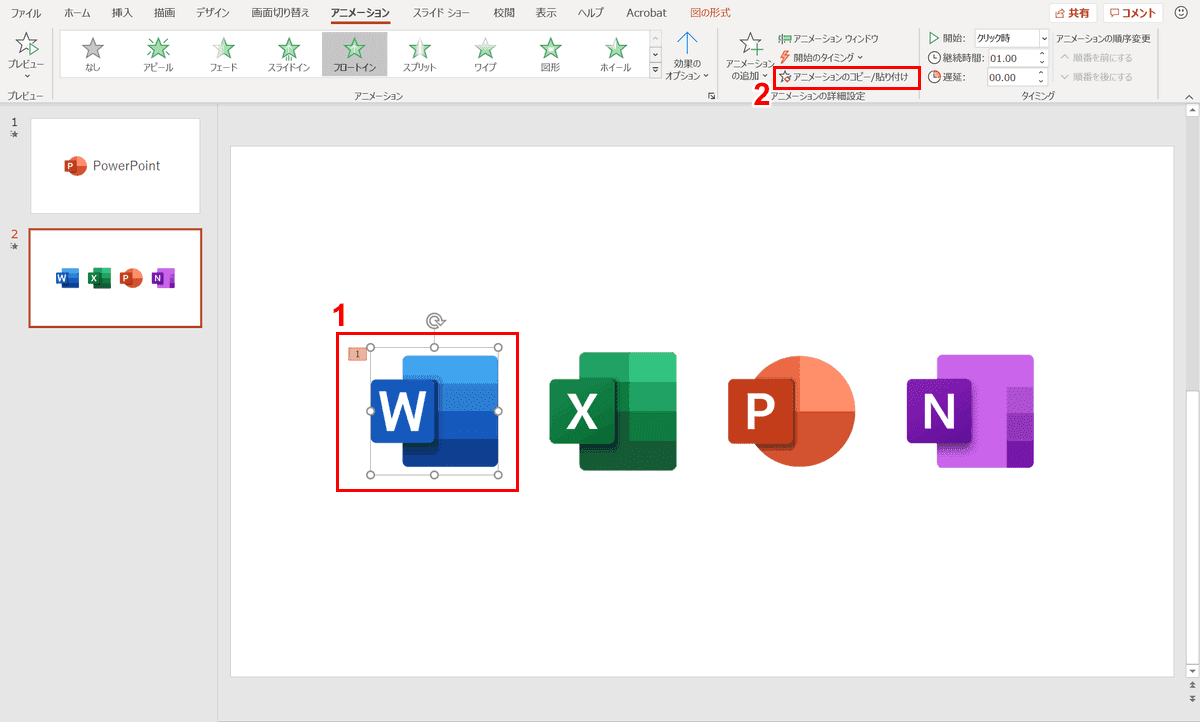This screenshot has height=722, width=1200.
Task: Select the なし (None) animation effect
Action: (93, 54)
